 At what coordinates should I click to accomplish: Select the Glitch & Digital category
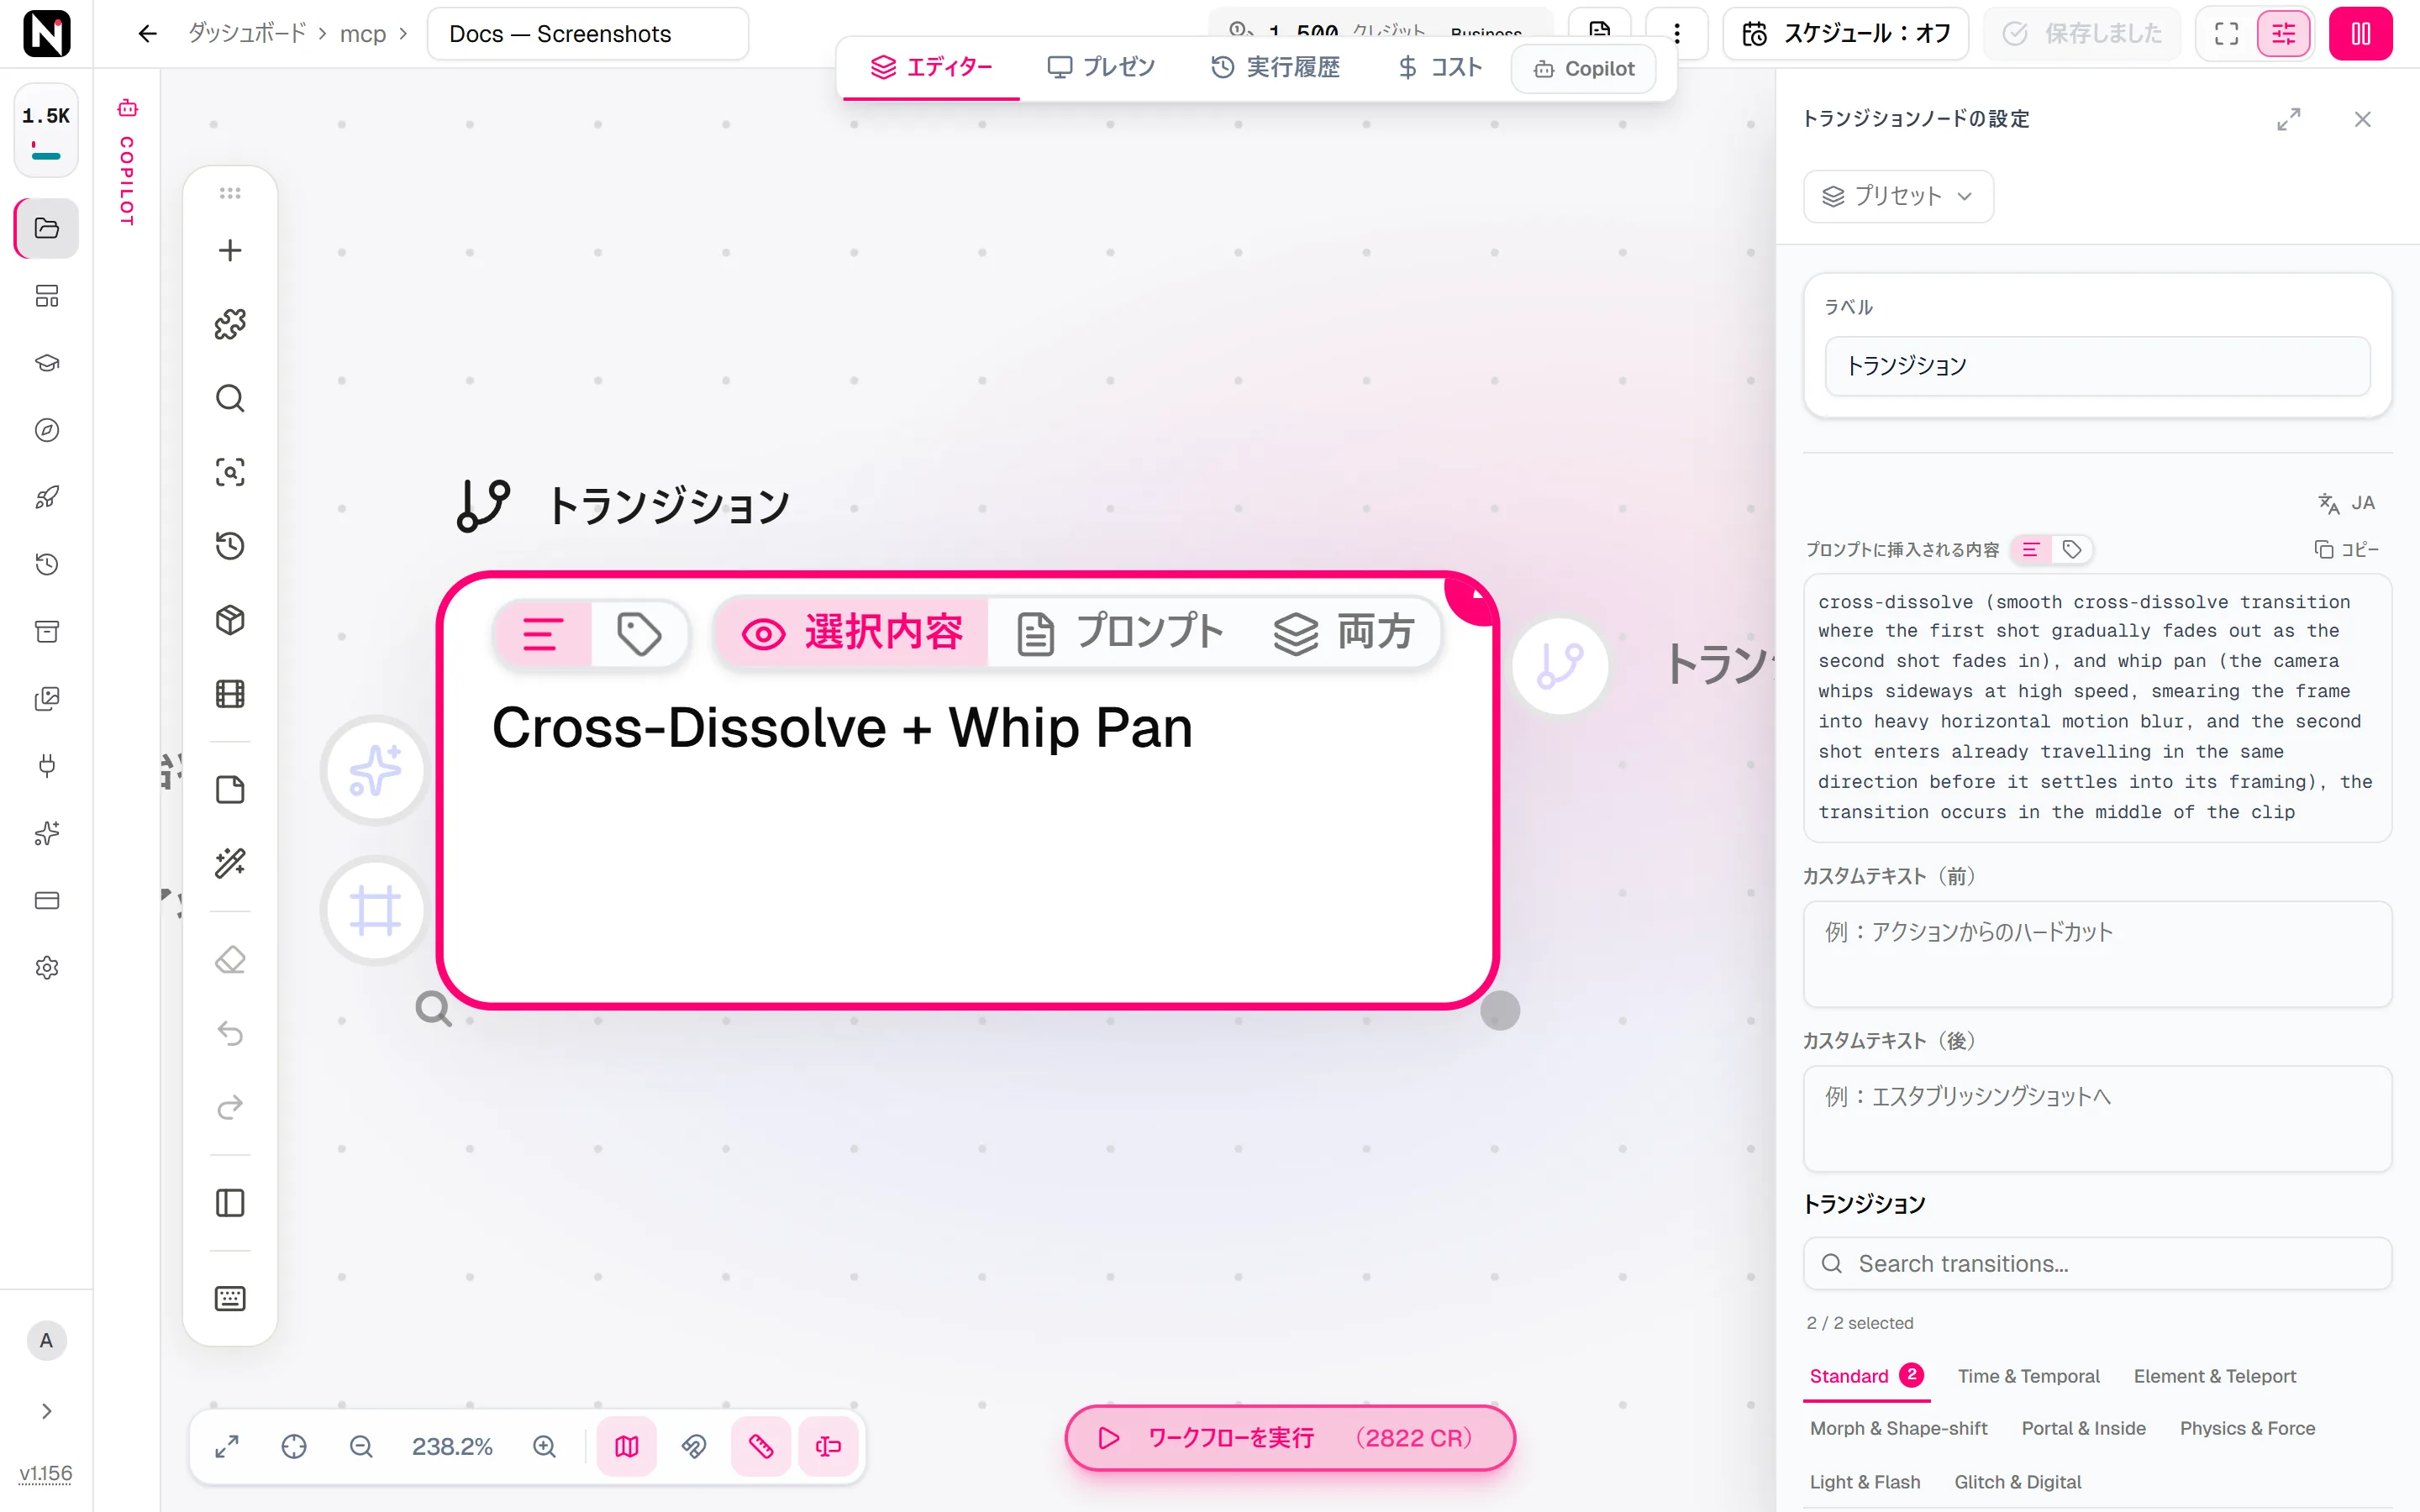coord(2018,1482)
